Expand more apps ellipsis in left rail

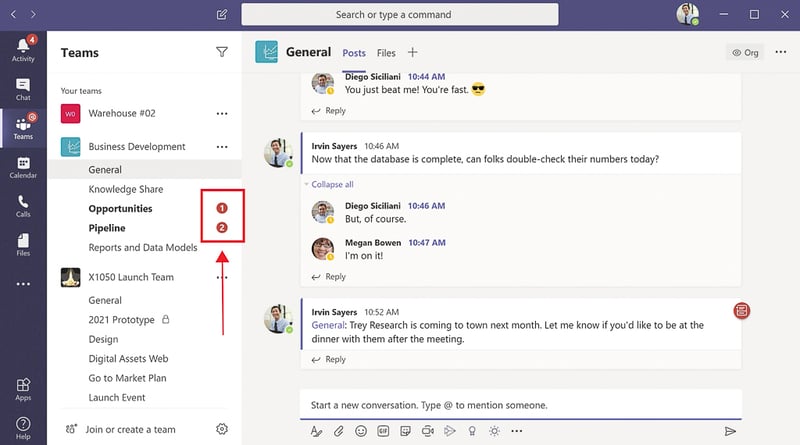[x=23, y=284]
